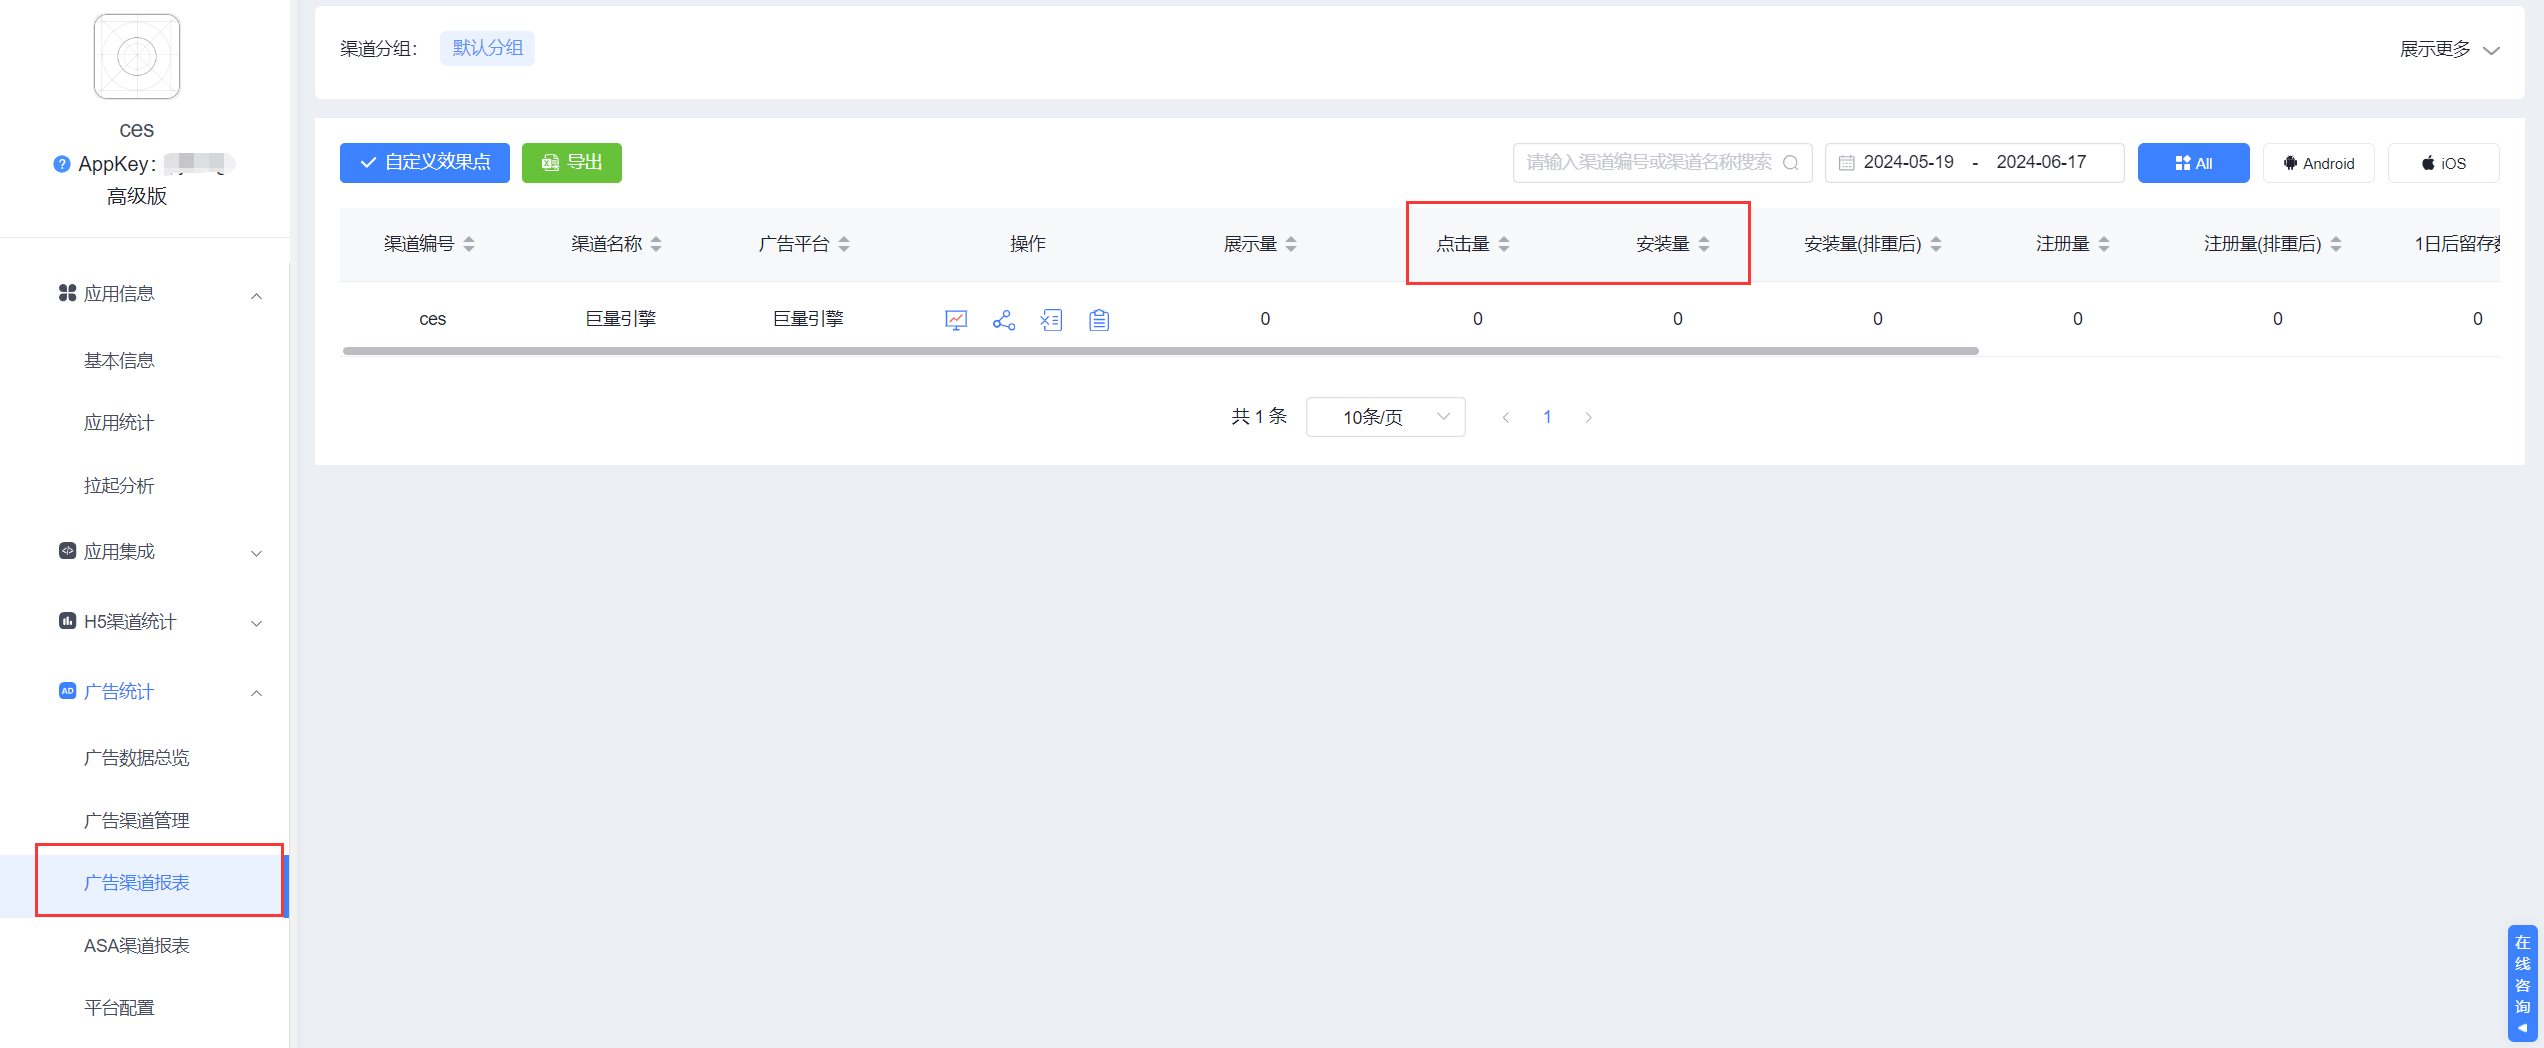Screen dimensions: 2544x1048
Task: Click the calendar icon in the date range
Action: 1847,163
